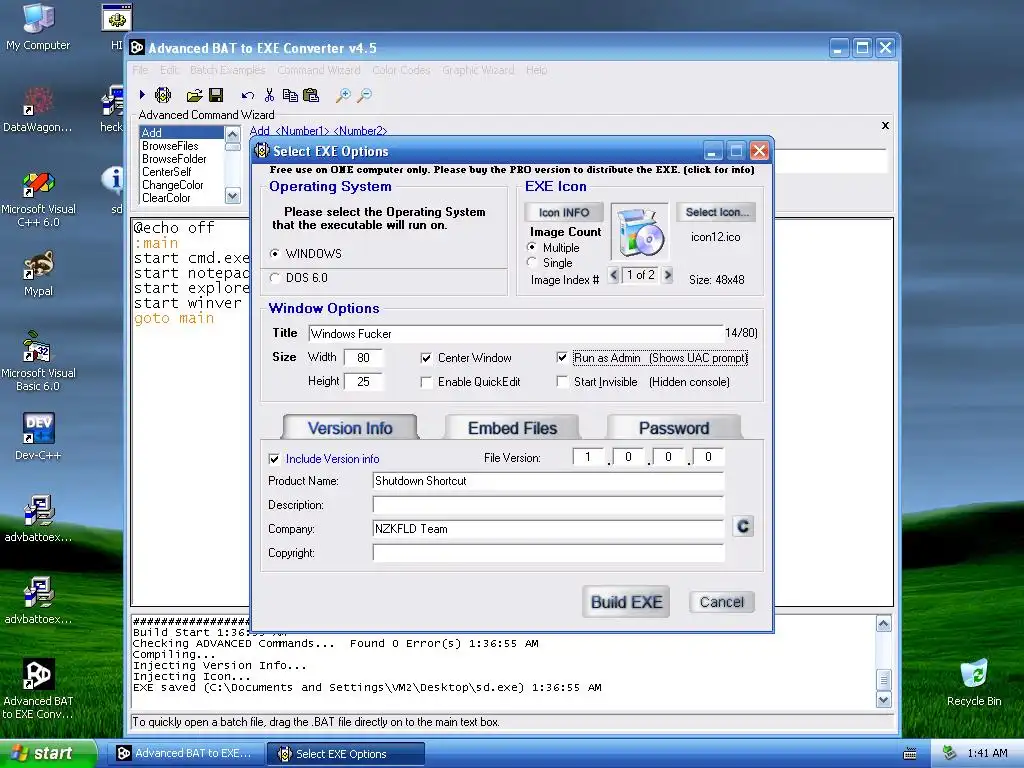Image resolution: width=1024 pixels, height=768 pixels.
Task: Click the C copyright symbol button
Action: [743, 526]
